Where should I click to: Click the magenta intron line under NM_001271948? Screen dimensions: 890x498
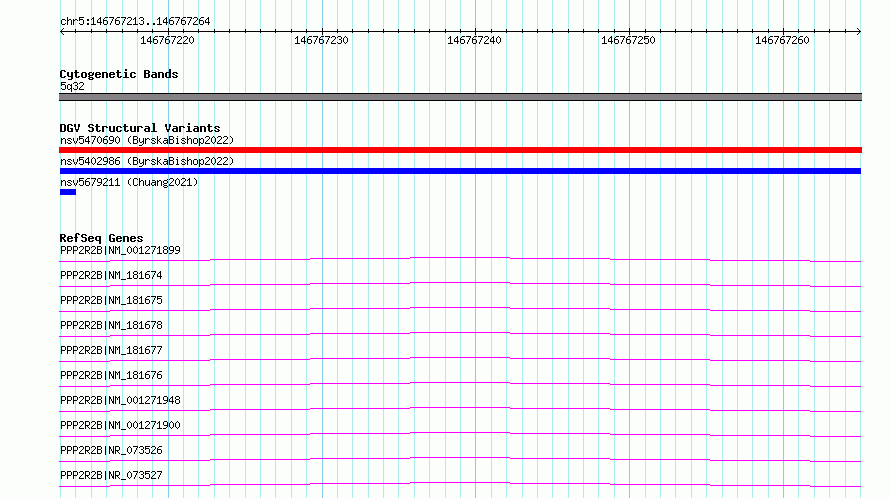[460, 408]
